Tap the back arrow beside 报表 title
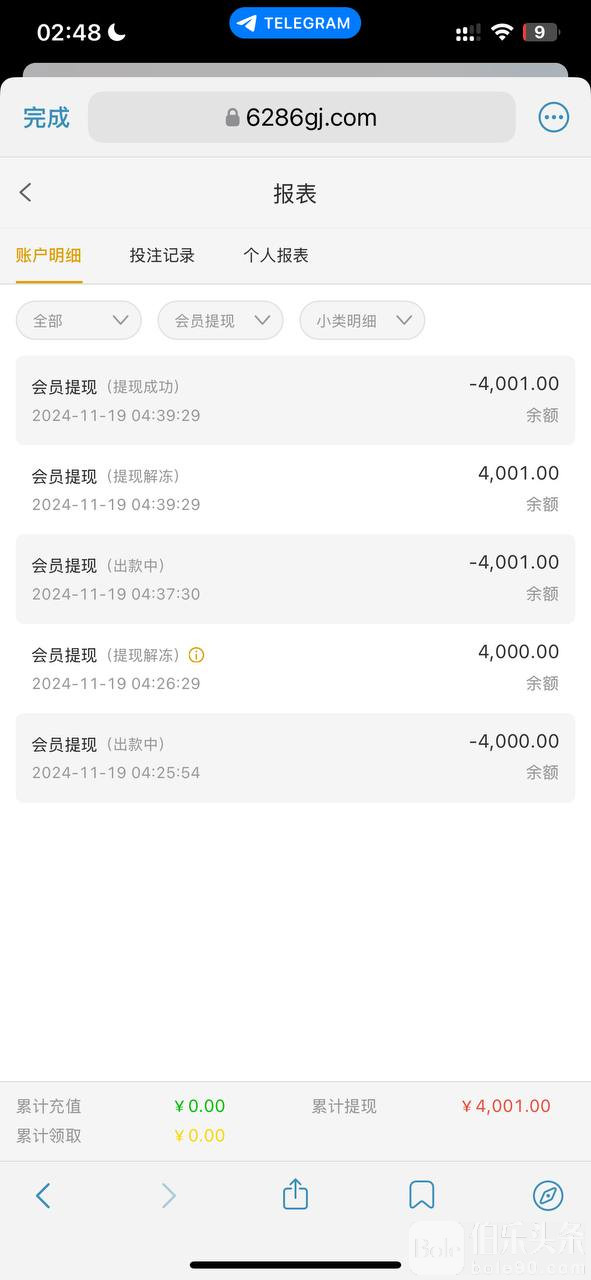The width and height of the screenshot is (591, 1280). [26, 193]
